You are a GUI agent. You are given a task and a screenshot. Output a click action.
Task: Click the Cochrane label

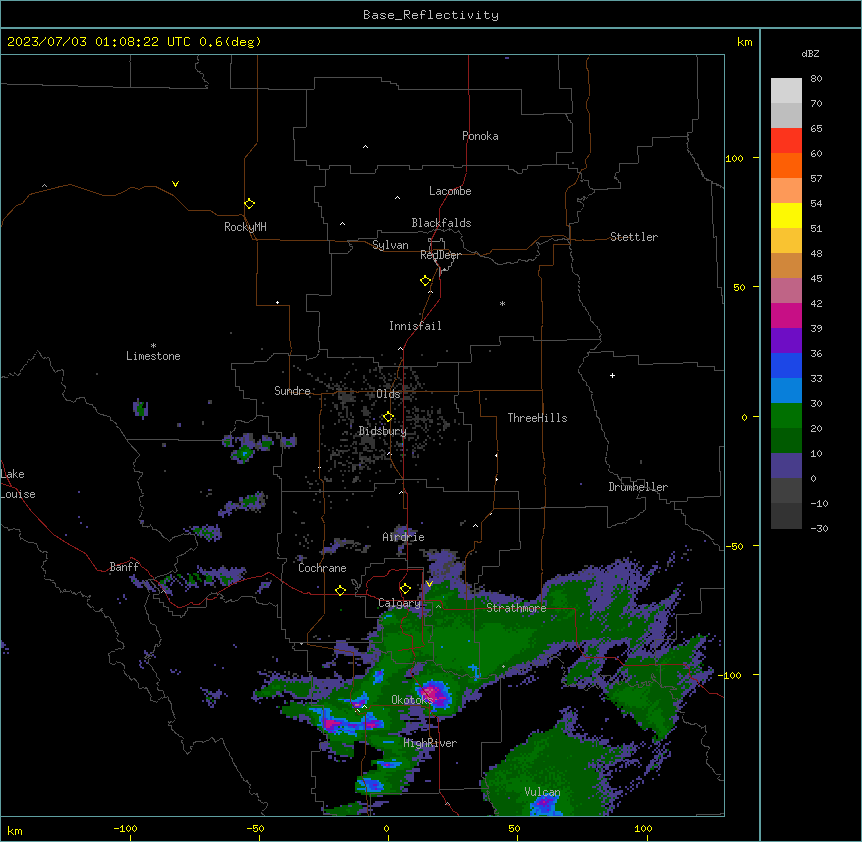click(x=322, y=568)
